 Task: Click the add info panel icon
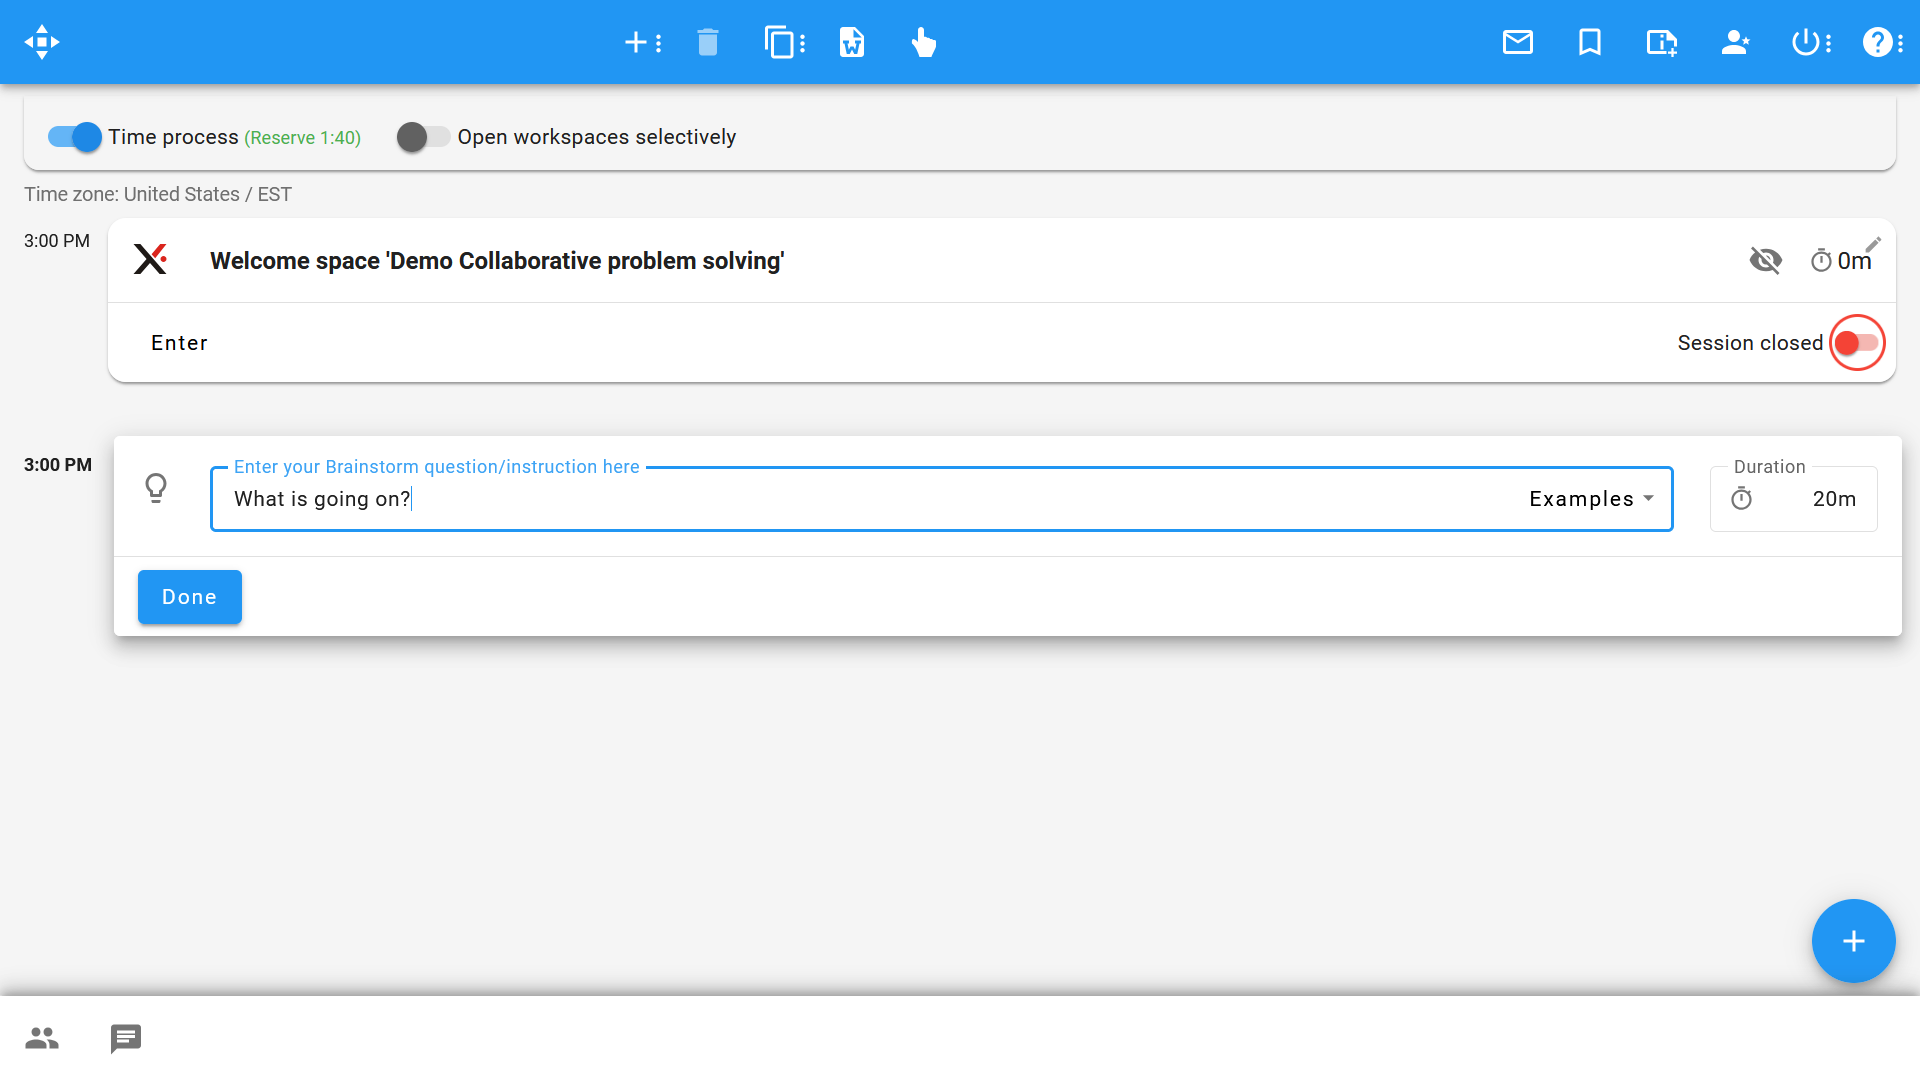click(x=1662, y=42)
